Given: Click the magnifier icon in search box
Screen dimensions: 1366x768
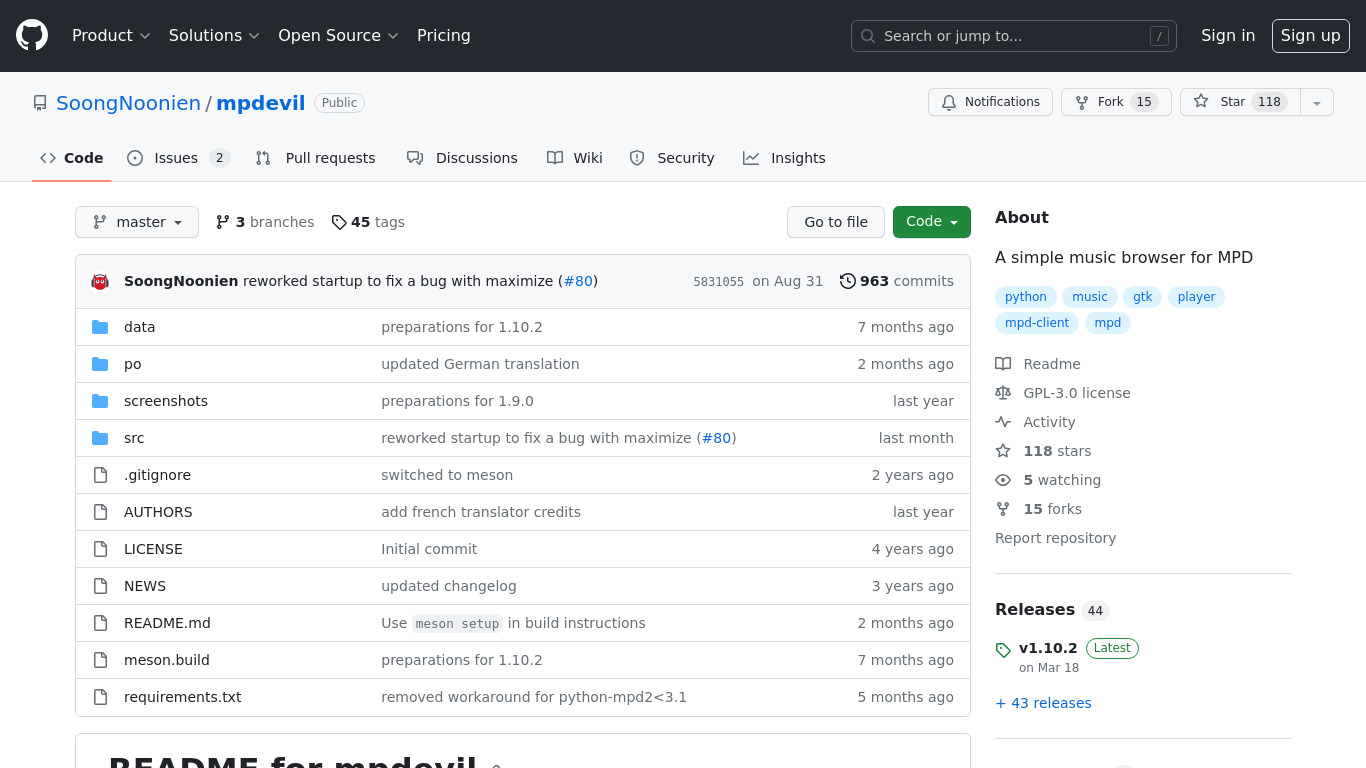Looking at the screenshot, I should pos(868,36).
